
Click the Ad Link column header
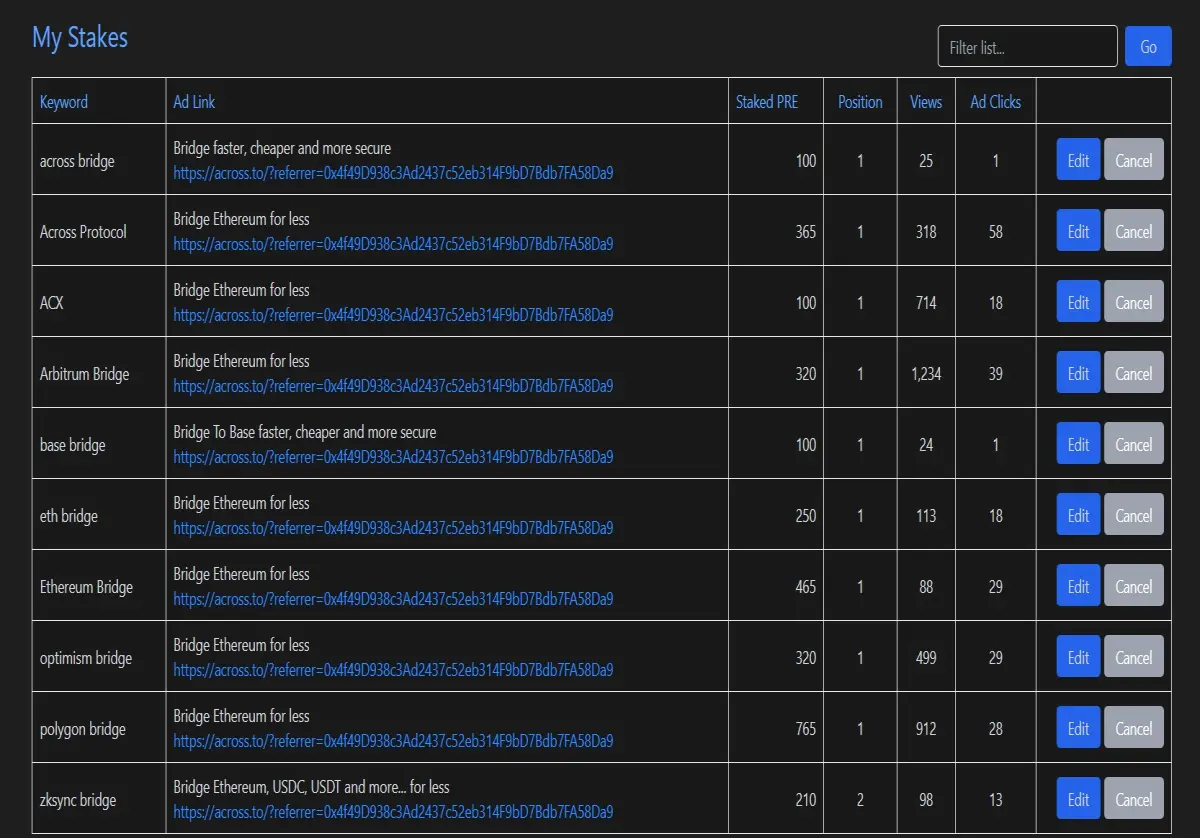coord(194,102)
